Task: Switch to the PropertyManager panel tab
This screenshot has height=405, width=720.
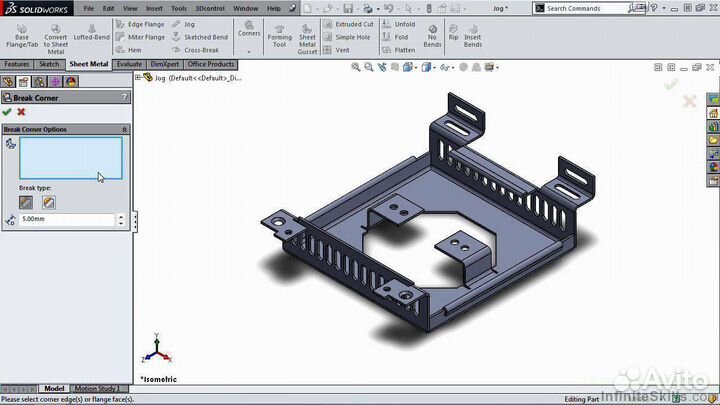Action: click(24, 82)
